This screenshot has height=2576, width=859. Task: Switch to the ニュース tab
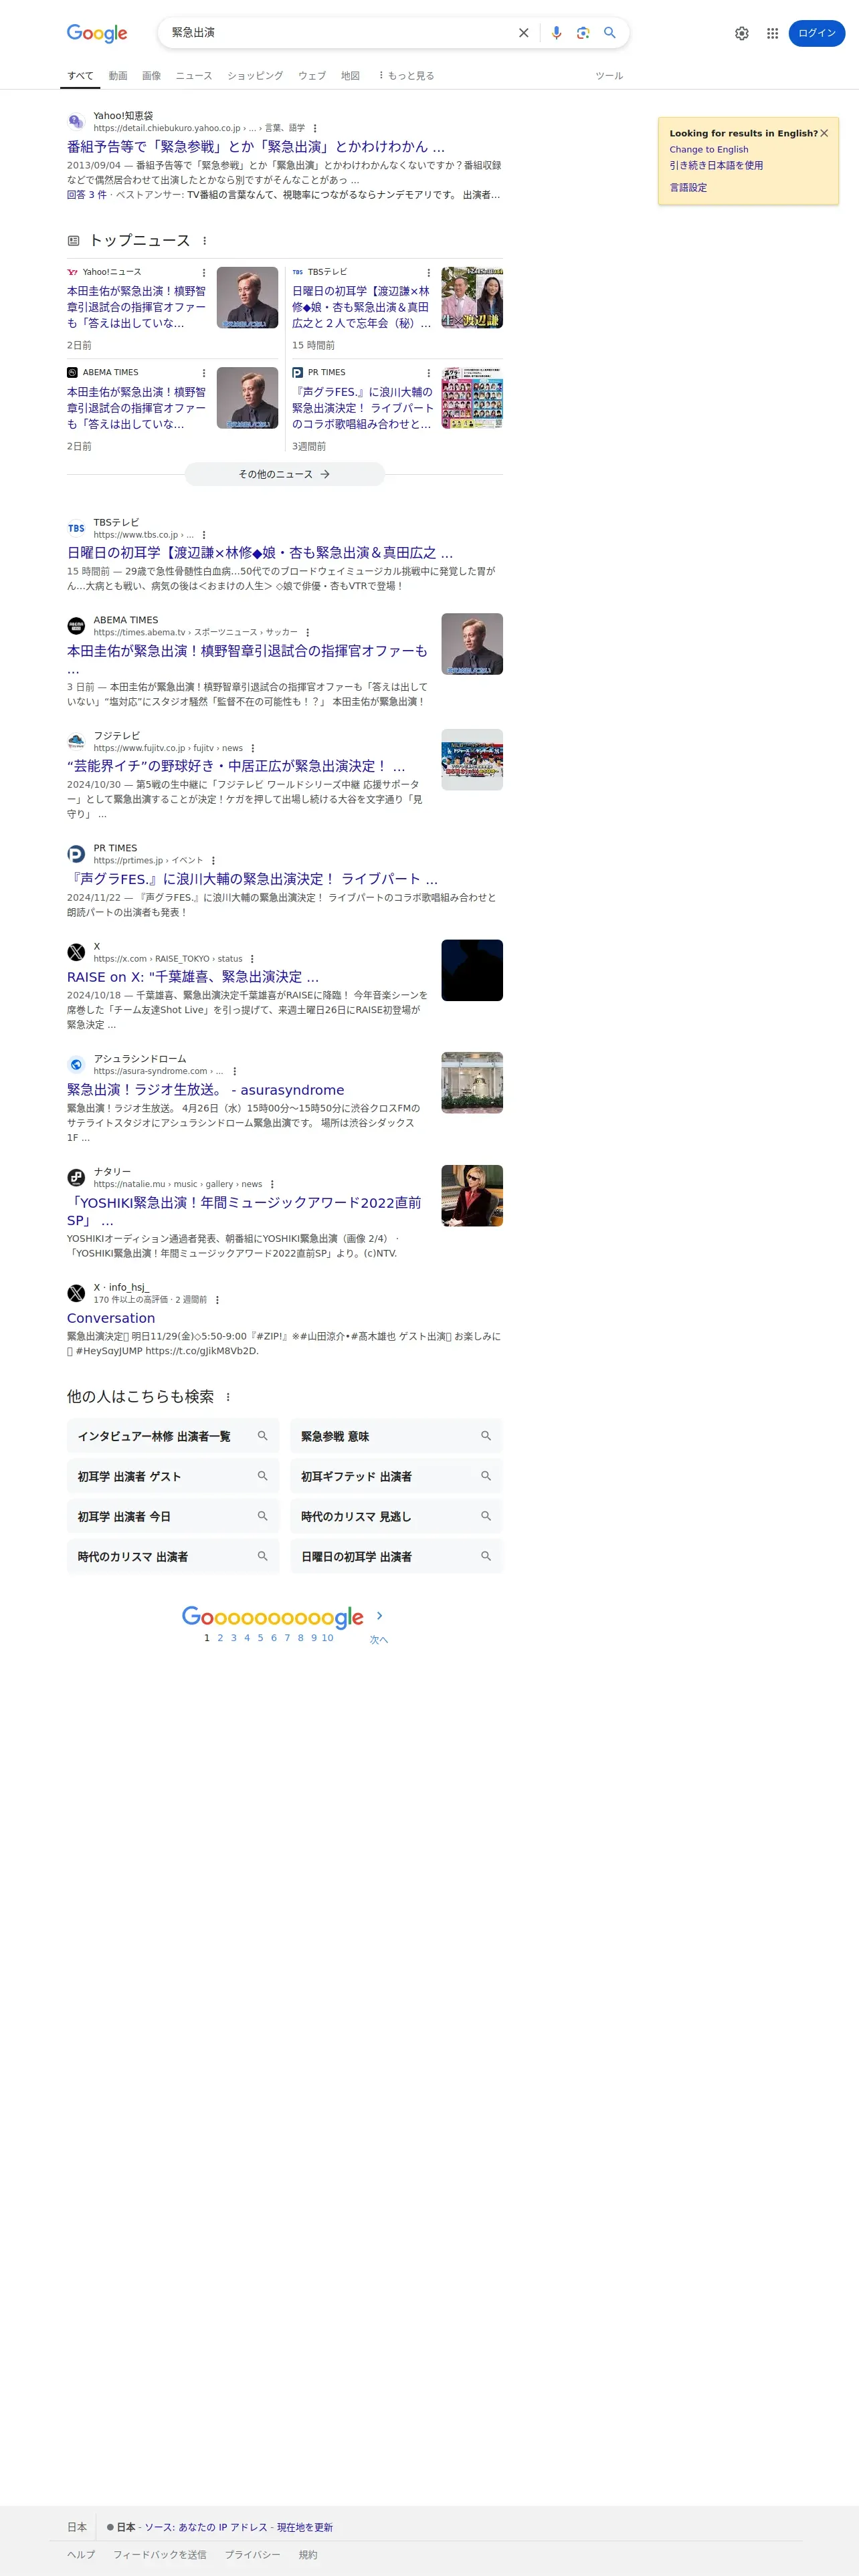click(194, 76)
